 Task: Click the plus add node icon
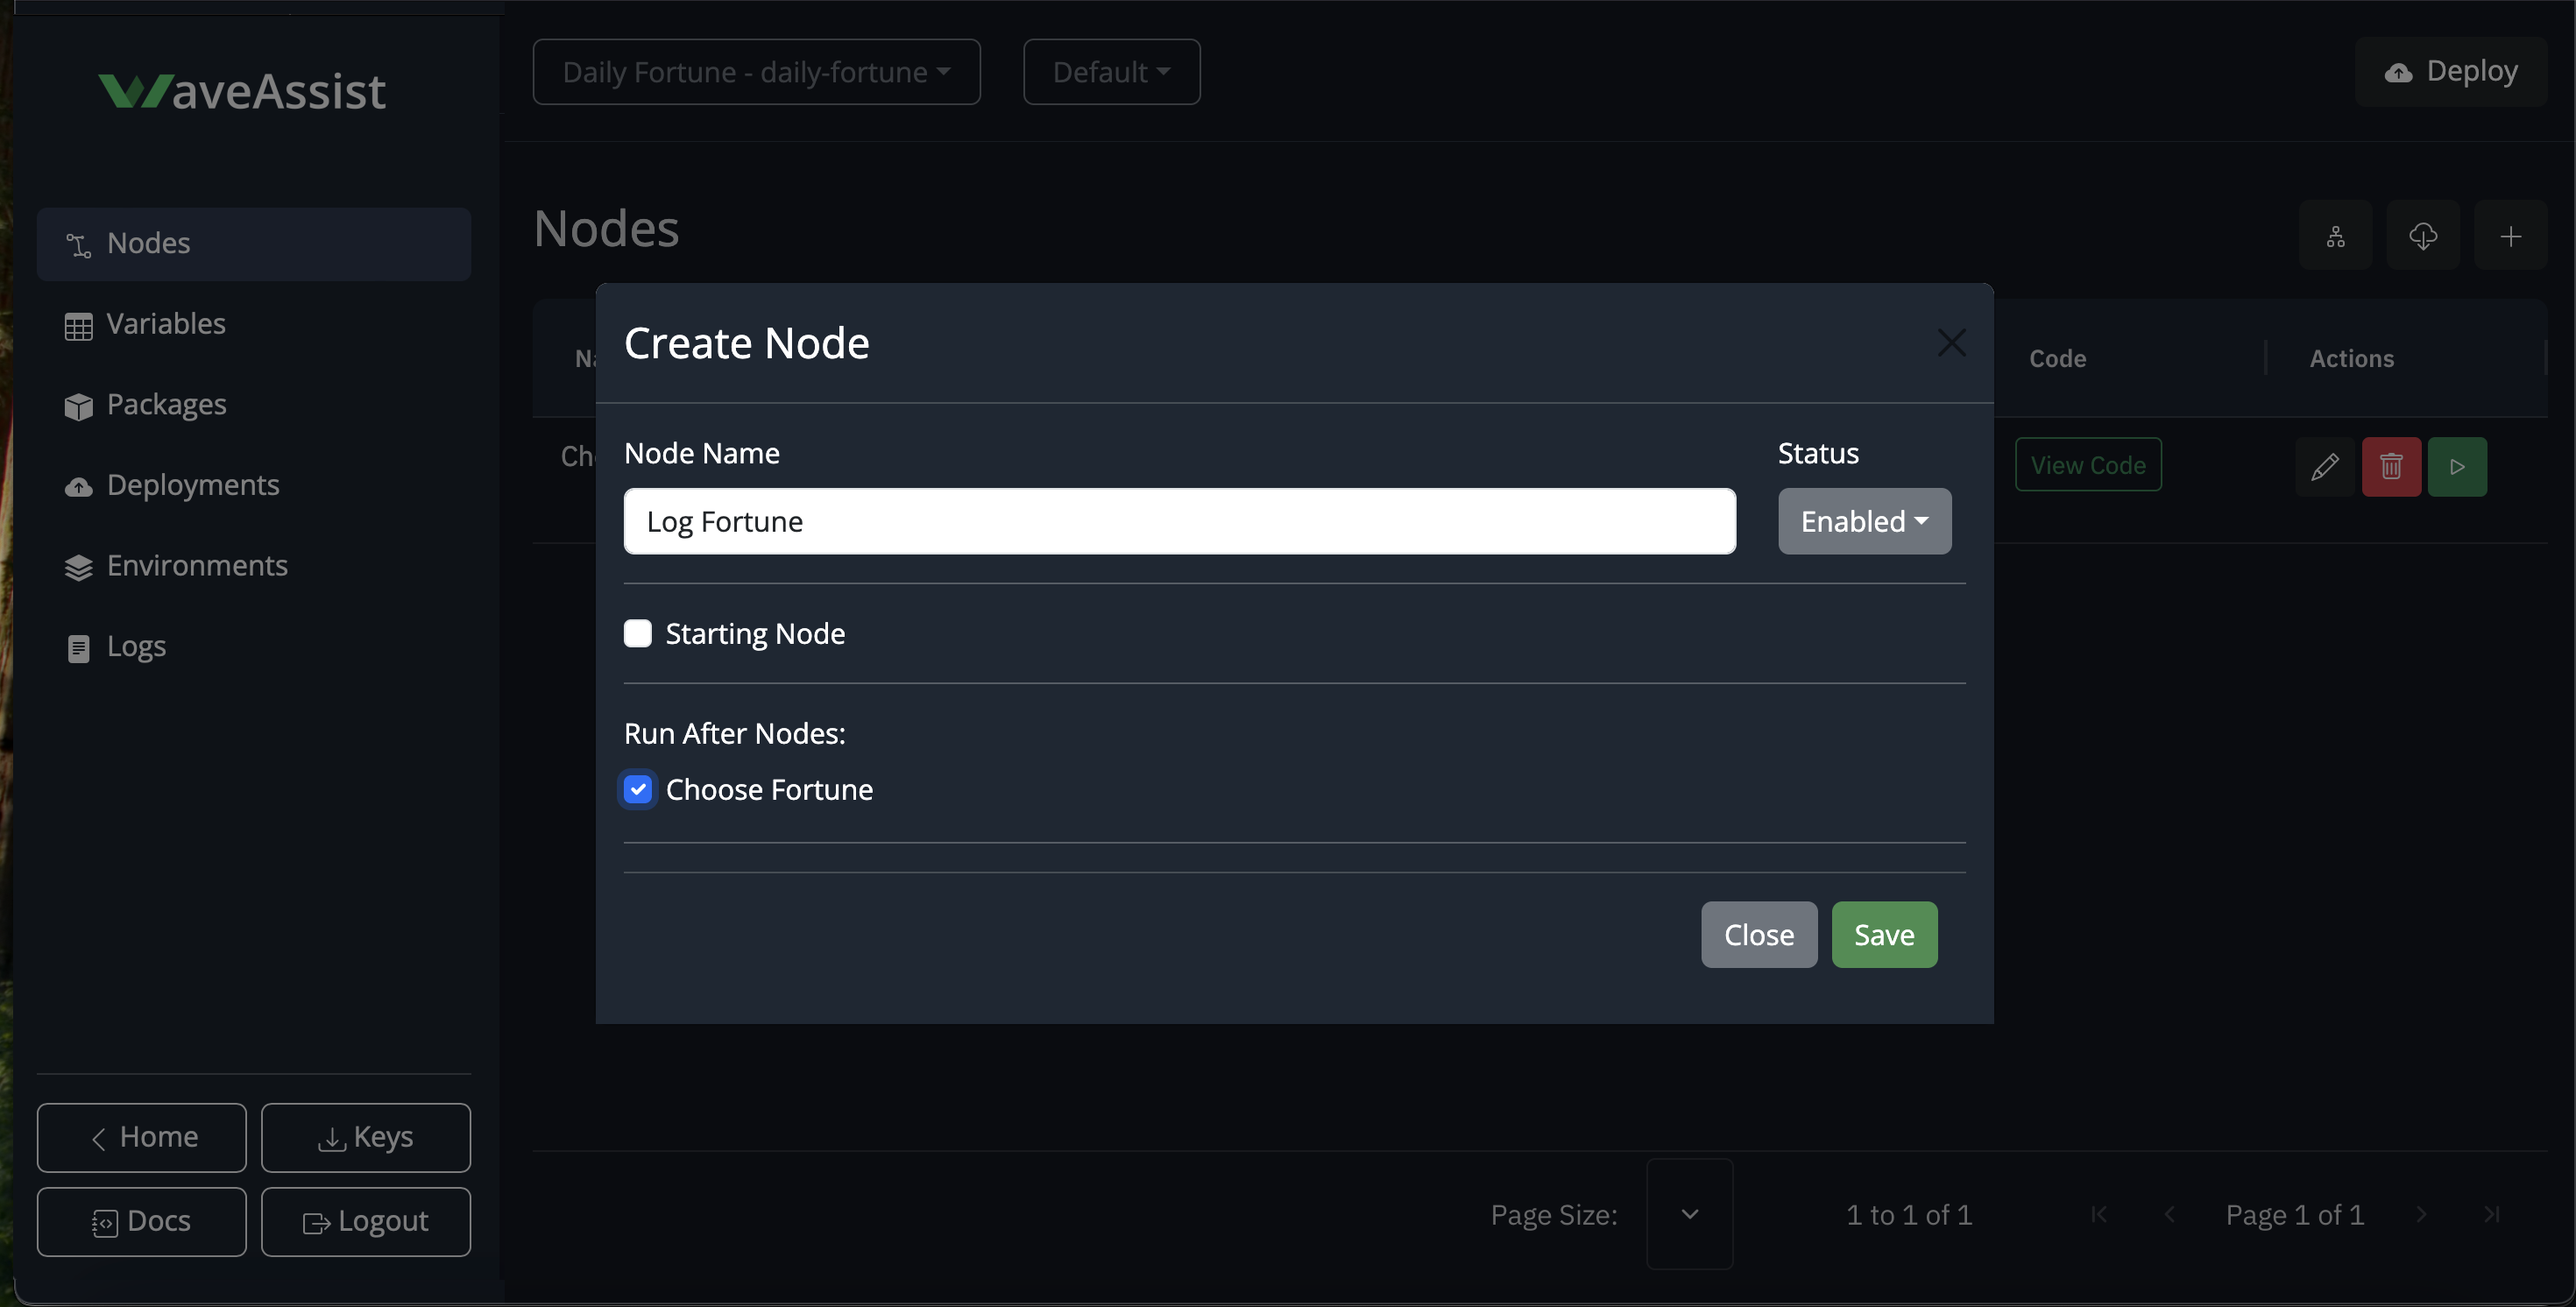tap(2509, 236)
